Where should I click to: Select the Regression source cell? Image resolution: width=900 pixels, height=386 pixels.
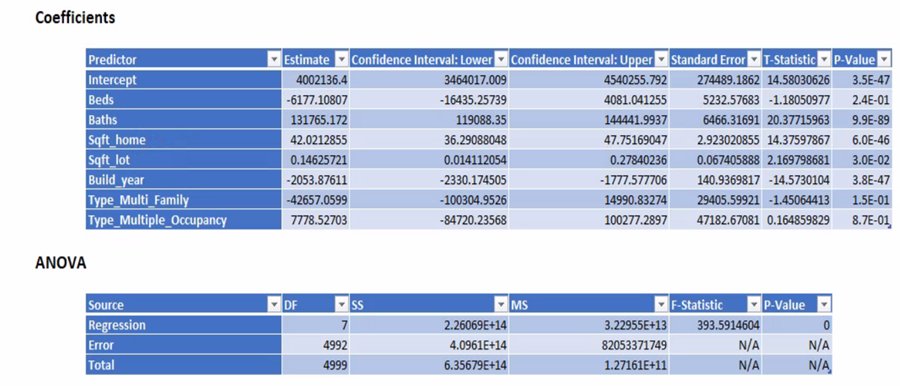184,325
